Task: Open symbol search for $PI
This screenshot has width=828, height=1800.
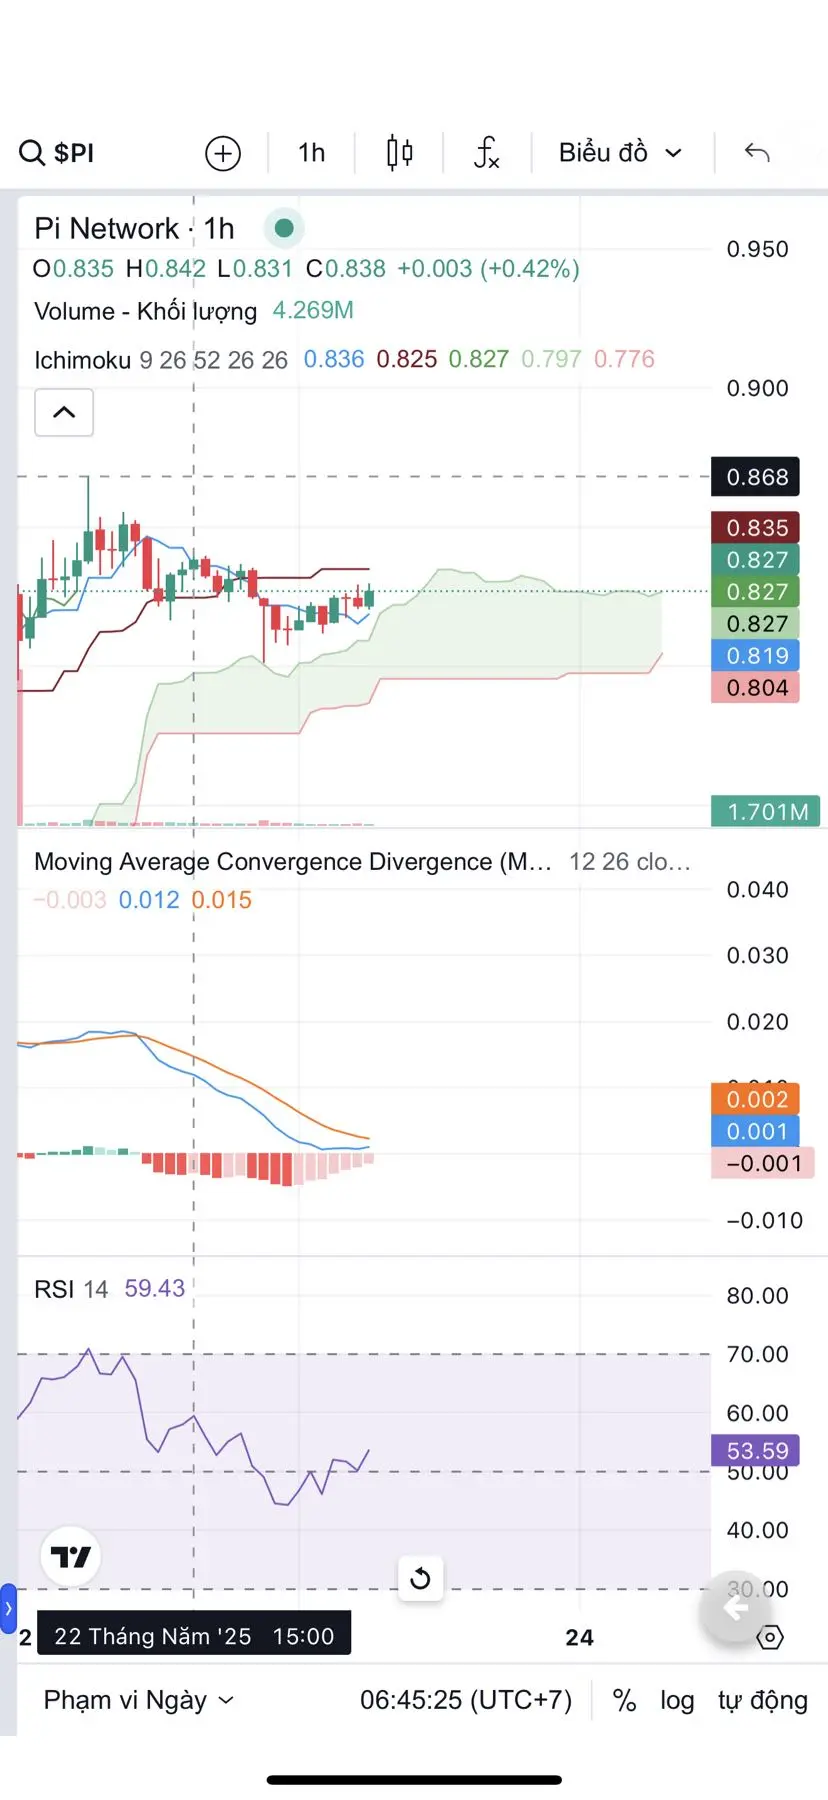Action: pyautogui.click(x=57, y=153)
